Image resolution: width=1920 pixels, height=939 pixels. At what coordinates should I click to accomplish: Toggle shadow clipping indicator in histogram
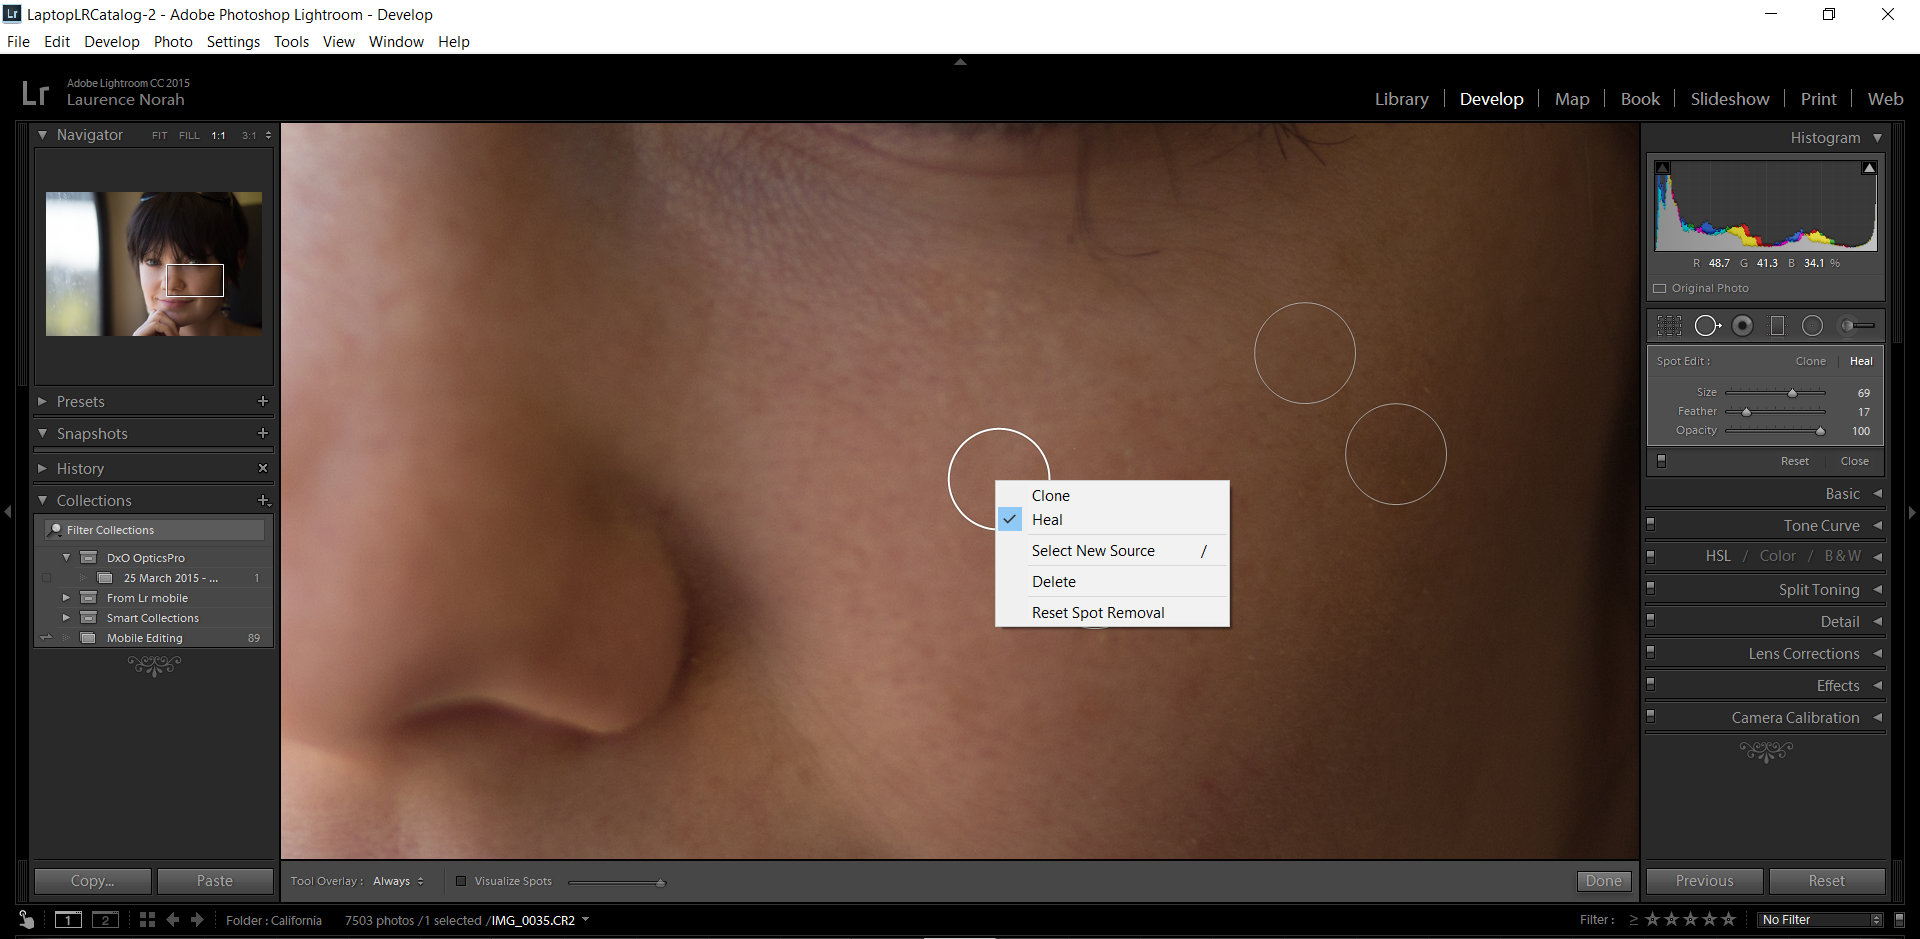1662,168
